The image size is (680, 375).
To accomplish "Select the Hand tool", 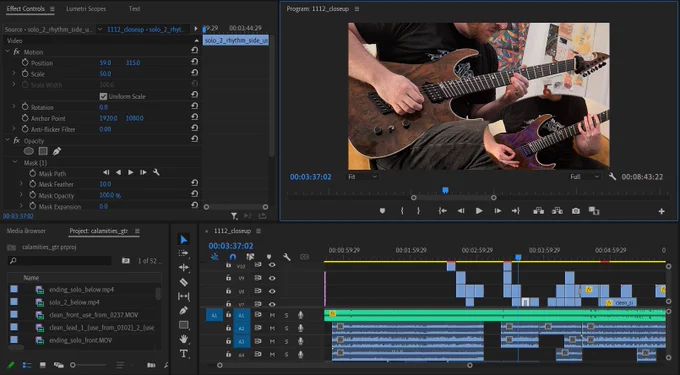I will (183, 339).
